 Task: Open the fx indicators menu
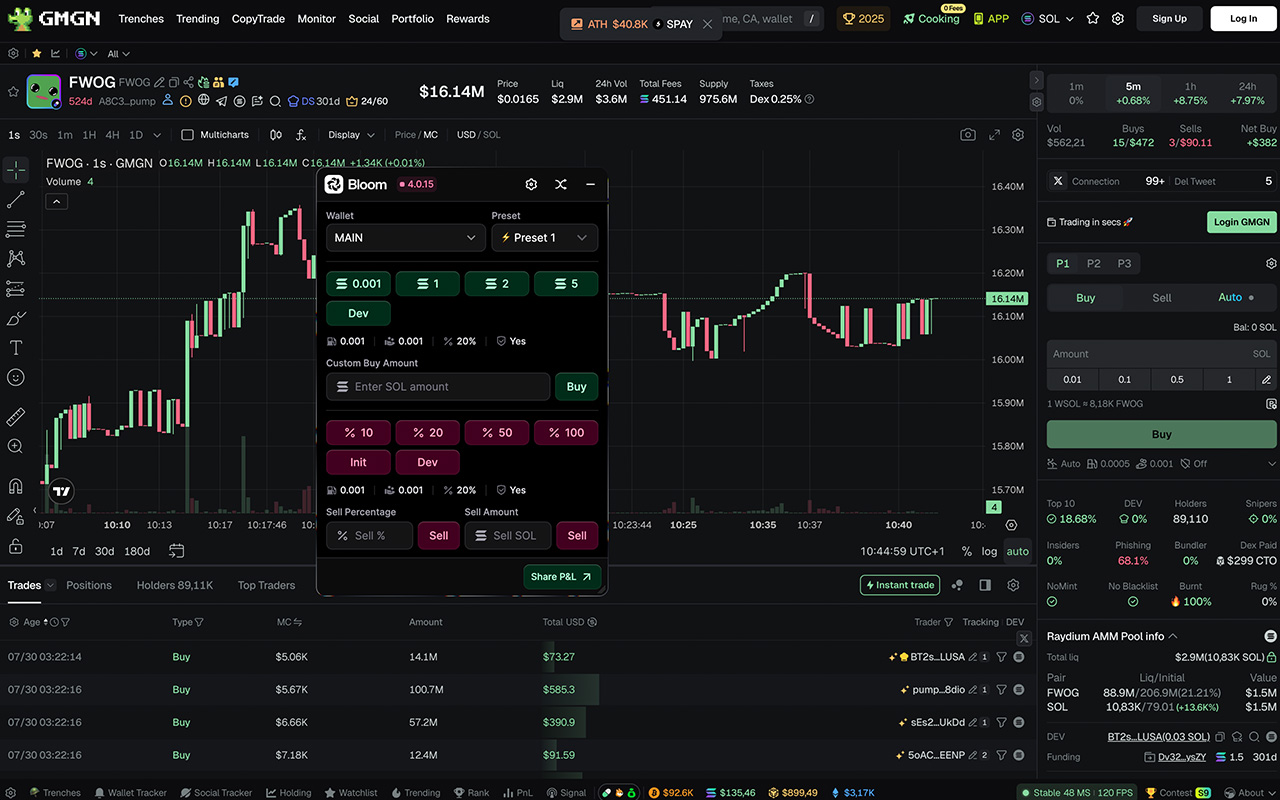(301, 135)
